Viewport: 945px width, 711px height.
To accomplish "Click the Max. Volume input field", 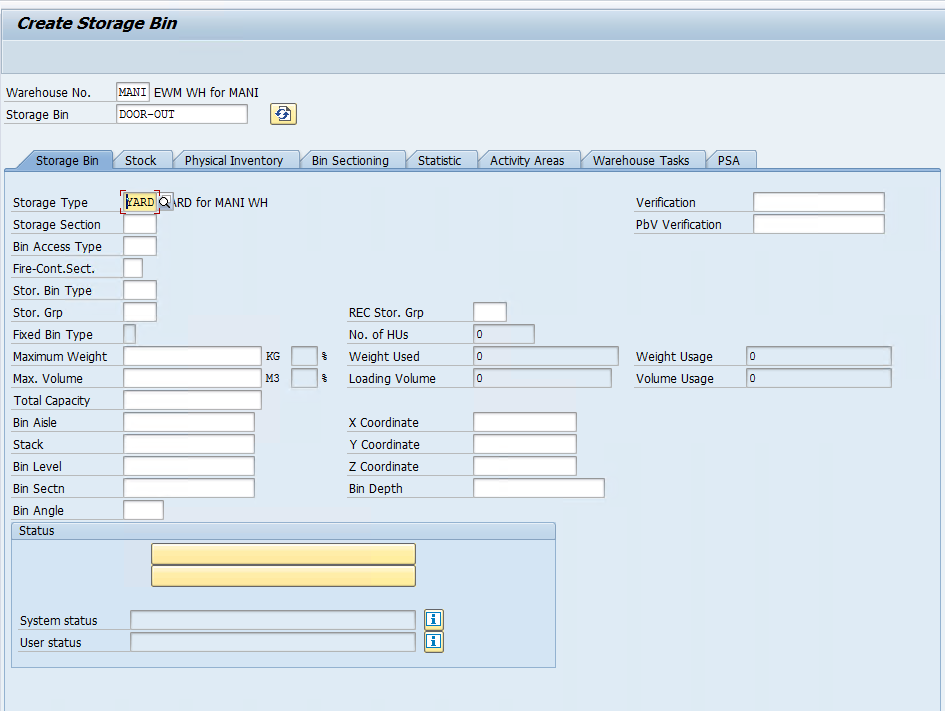I will coord(192,378).
